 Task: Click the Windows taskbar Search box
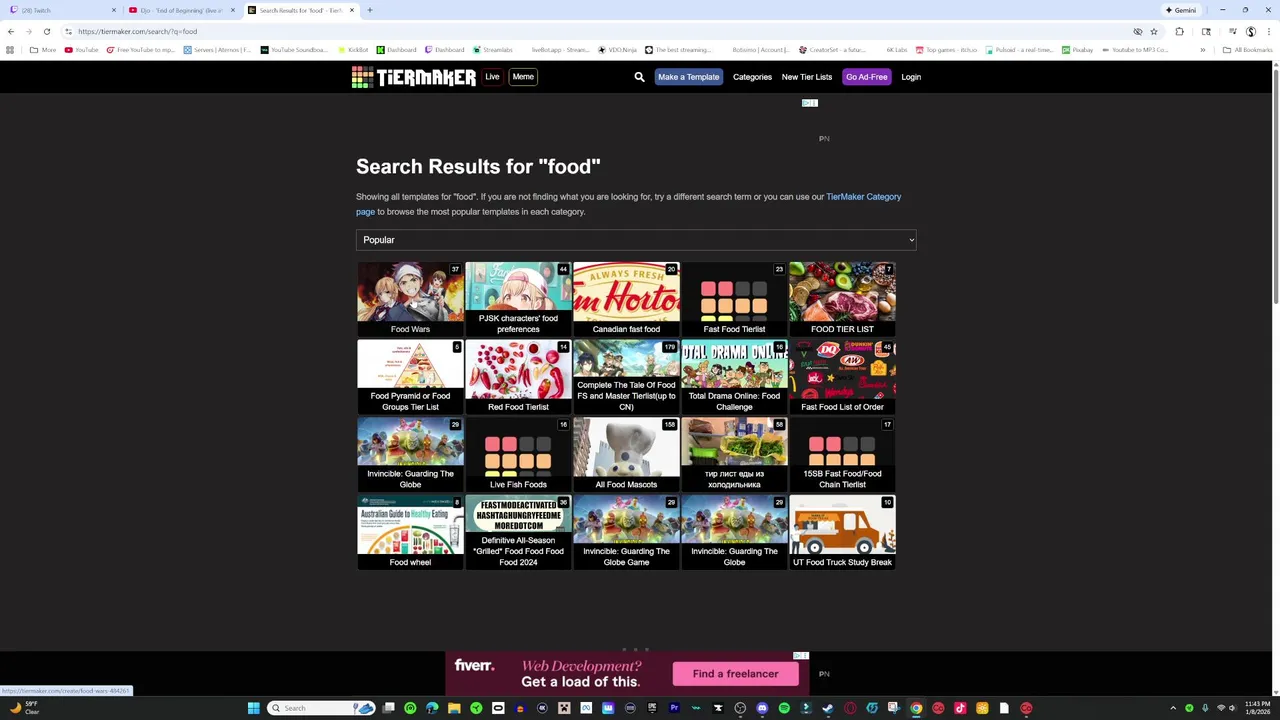pos(320,708)
